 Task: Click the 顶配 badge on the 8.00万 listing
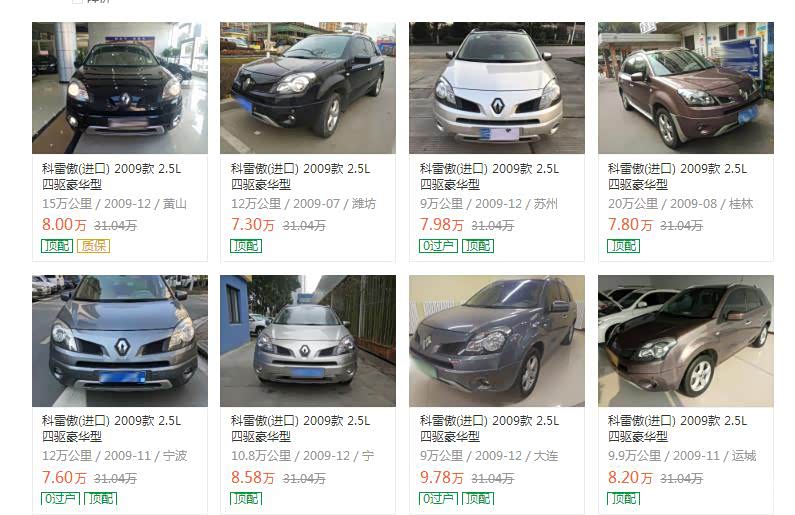57,246
